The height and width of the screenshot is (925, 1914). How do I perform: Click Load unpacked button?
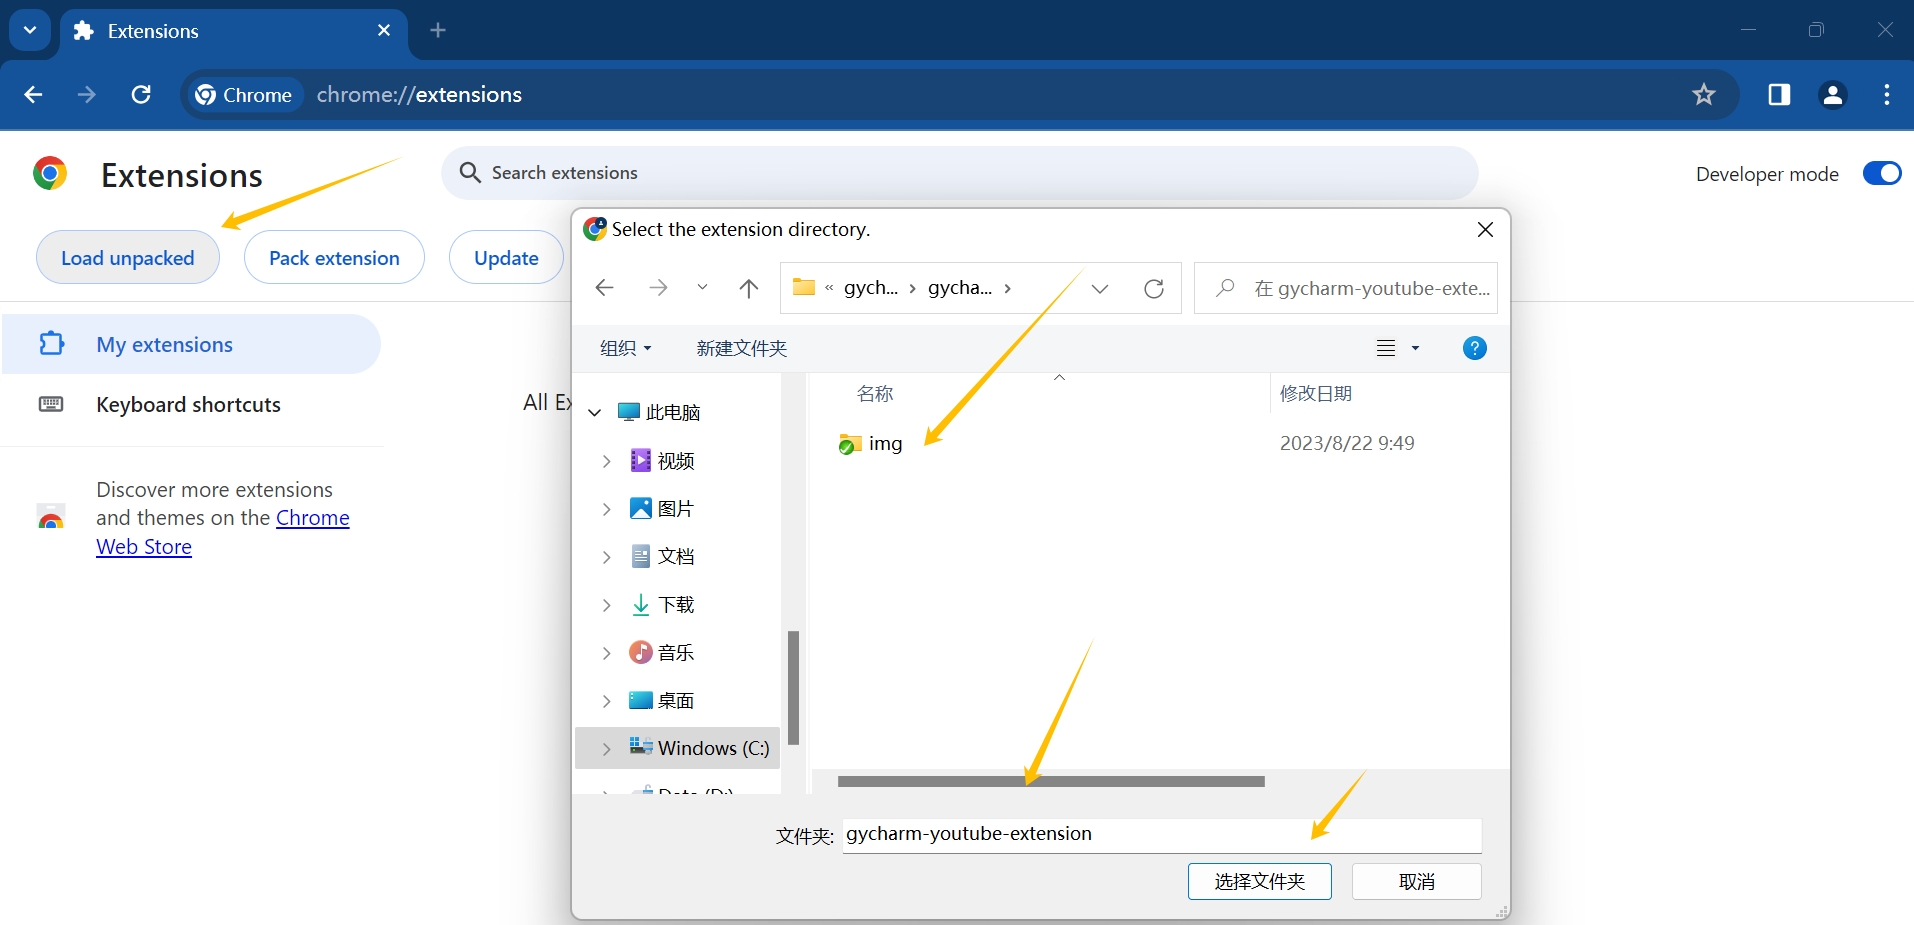(x=128, y=258)
